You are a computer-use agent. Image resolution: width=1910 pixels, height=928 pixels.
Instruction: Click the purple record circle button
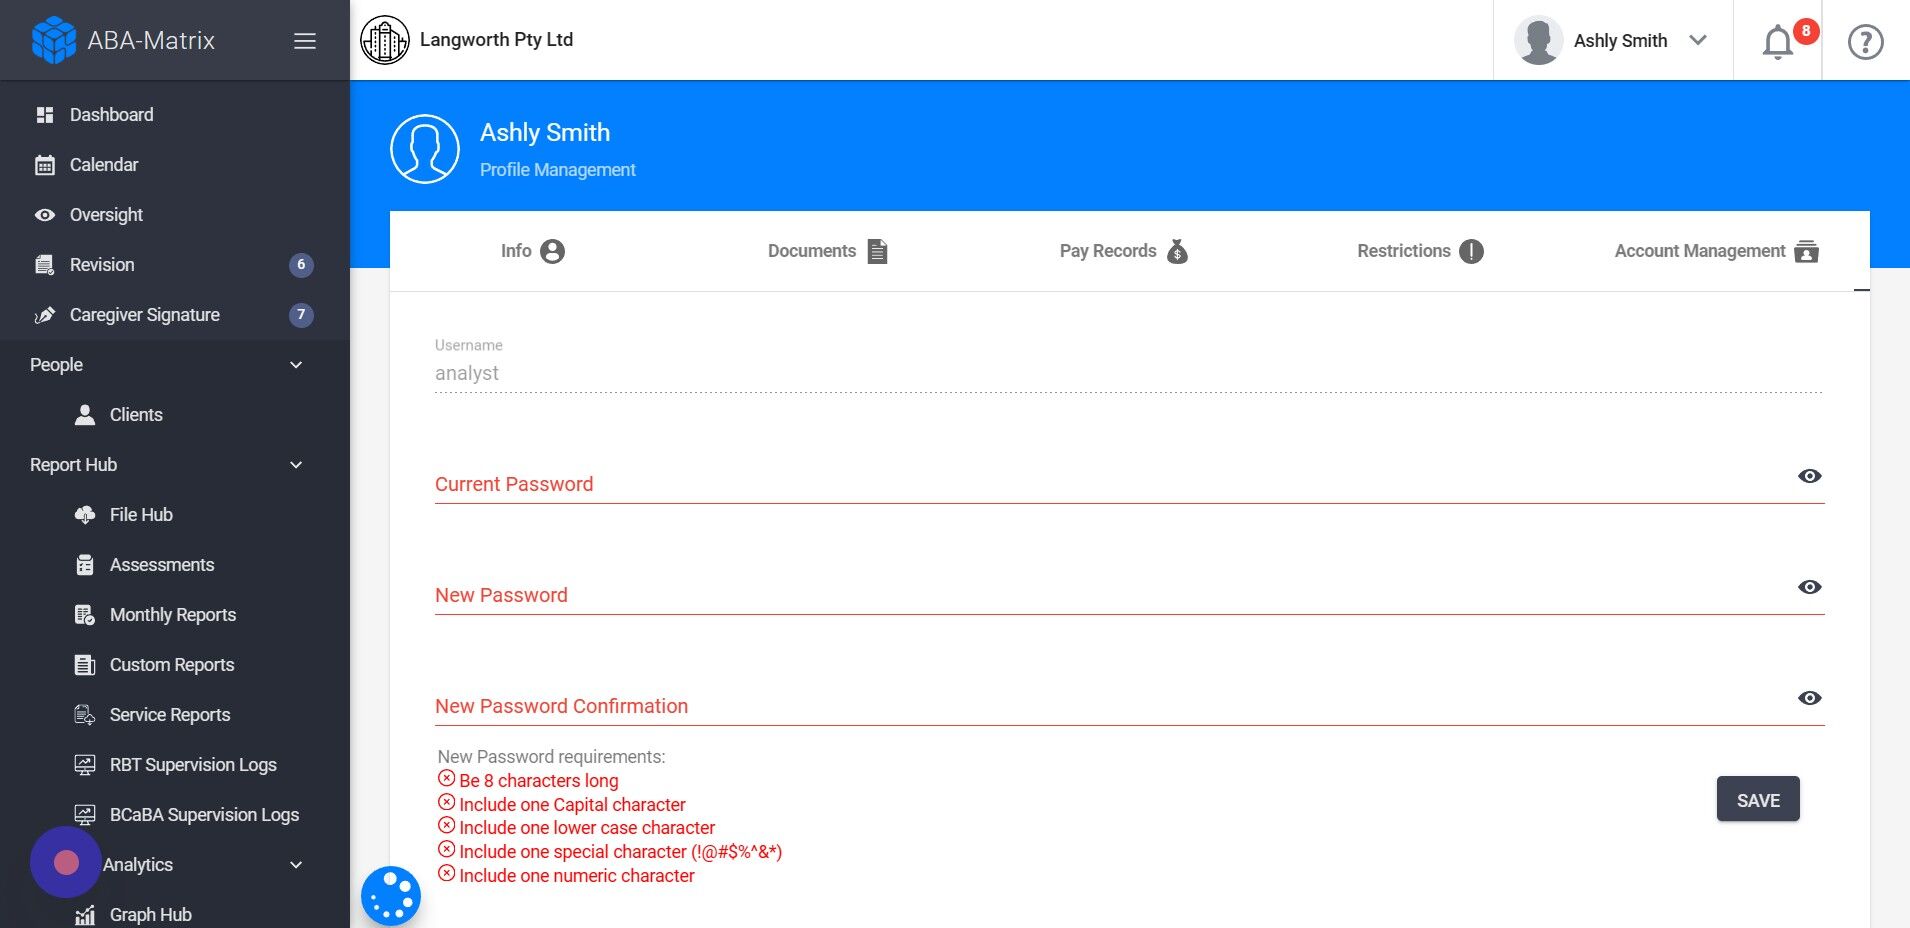click(66, 862)
